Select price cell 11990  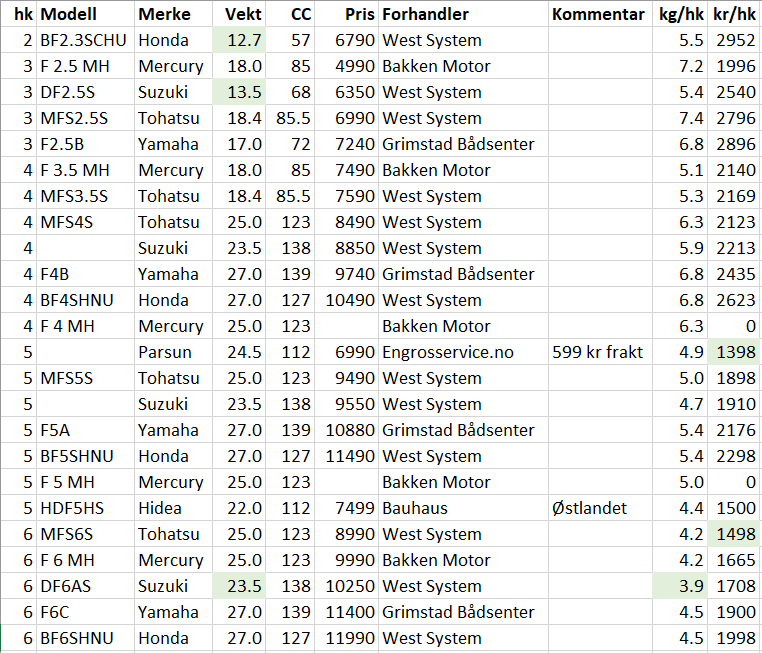click(346, 638)
